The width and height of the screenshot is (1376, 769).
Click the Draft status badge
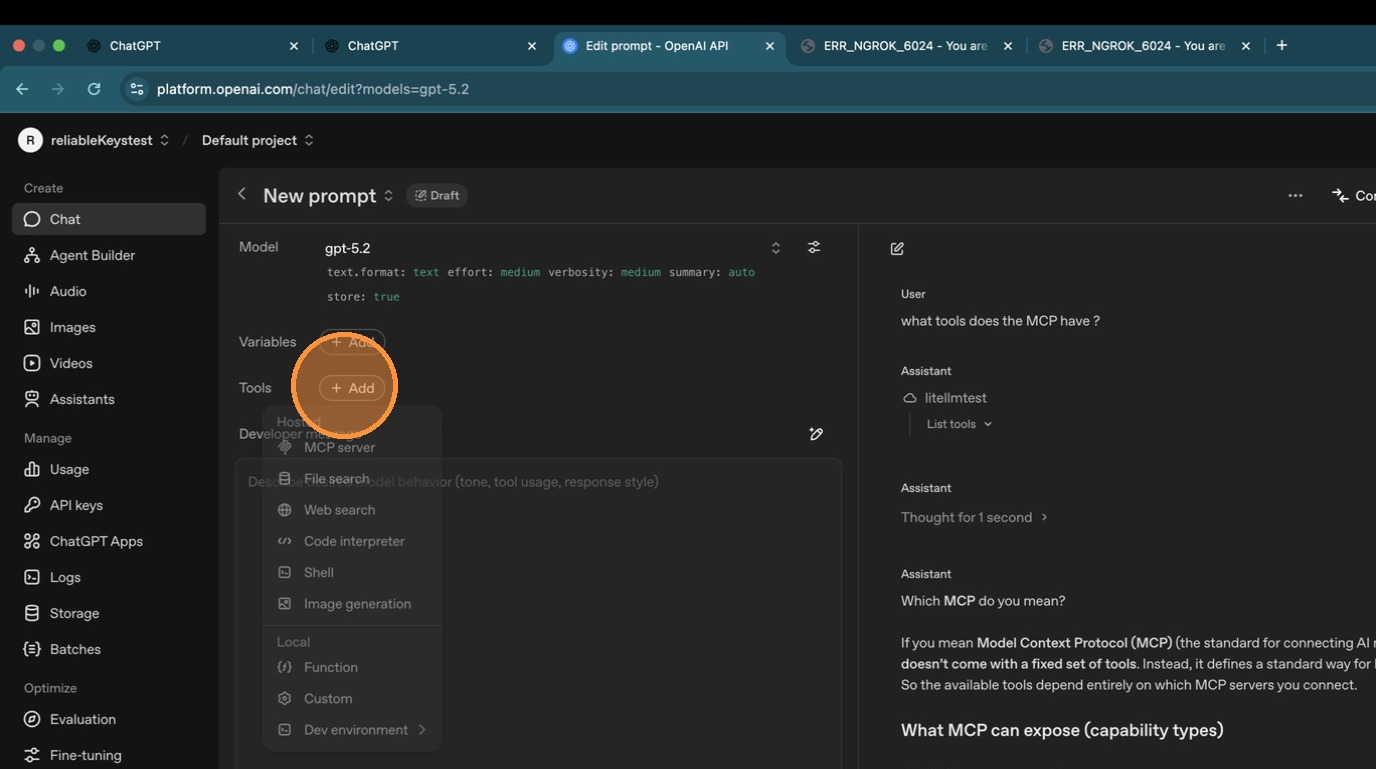(x=437, y=195)
